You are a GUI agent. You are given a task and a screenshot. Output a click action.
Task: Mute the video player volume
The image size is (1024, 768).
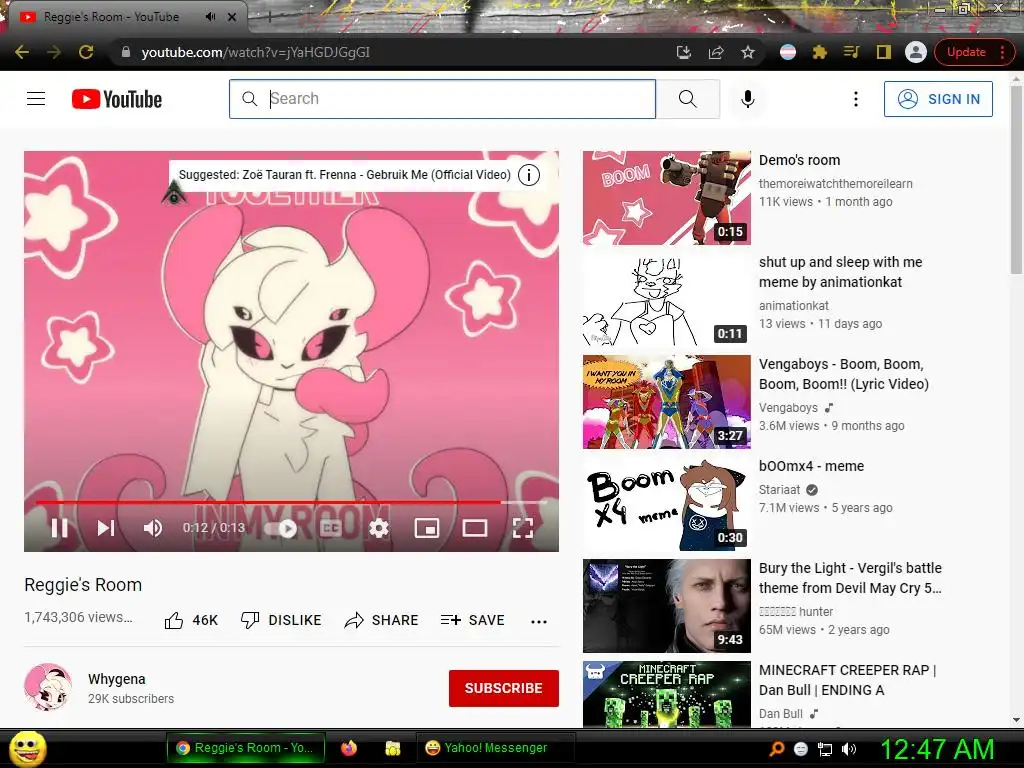click(153, 528)
